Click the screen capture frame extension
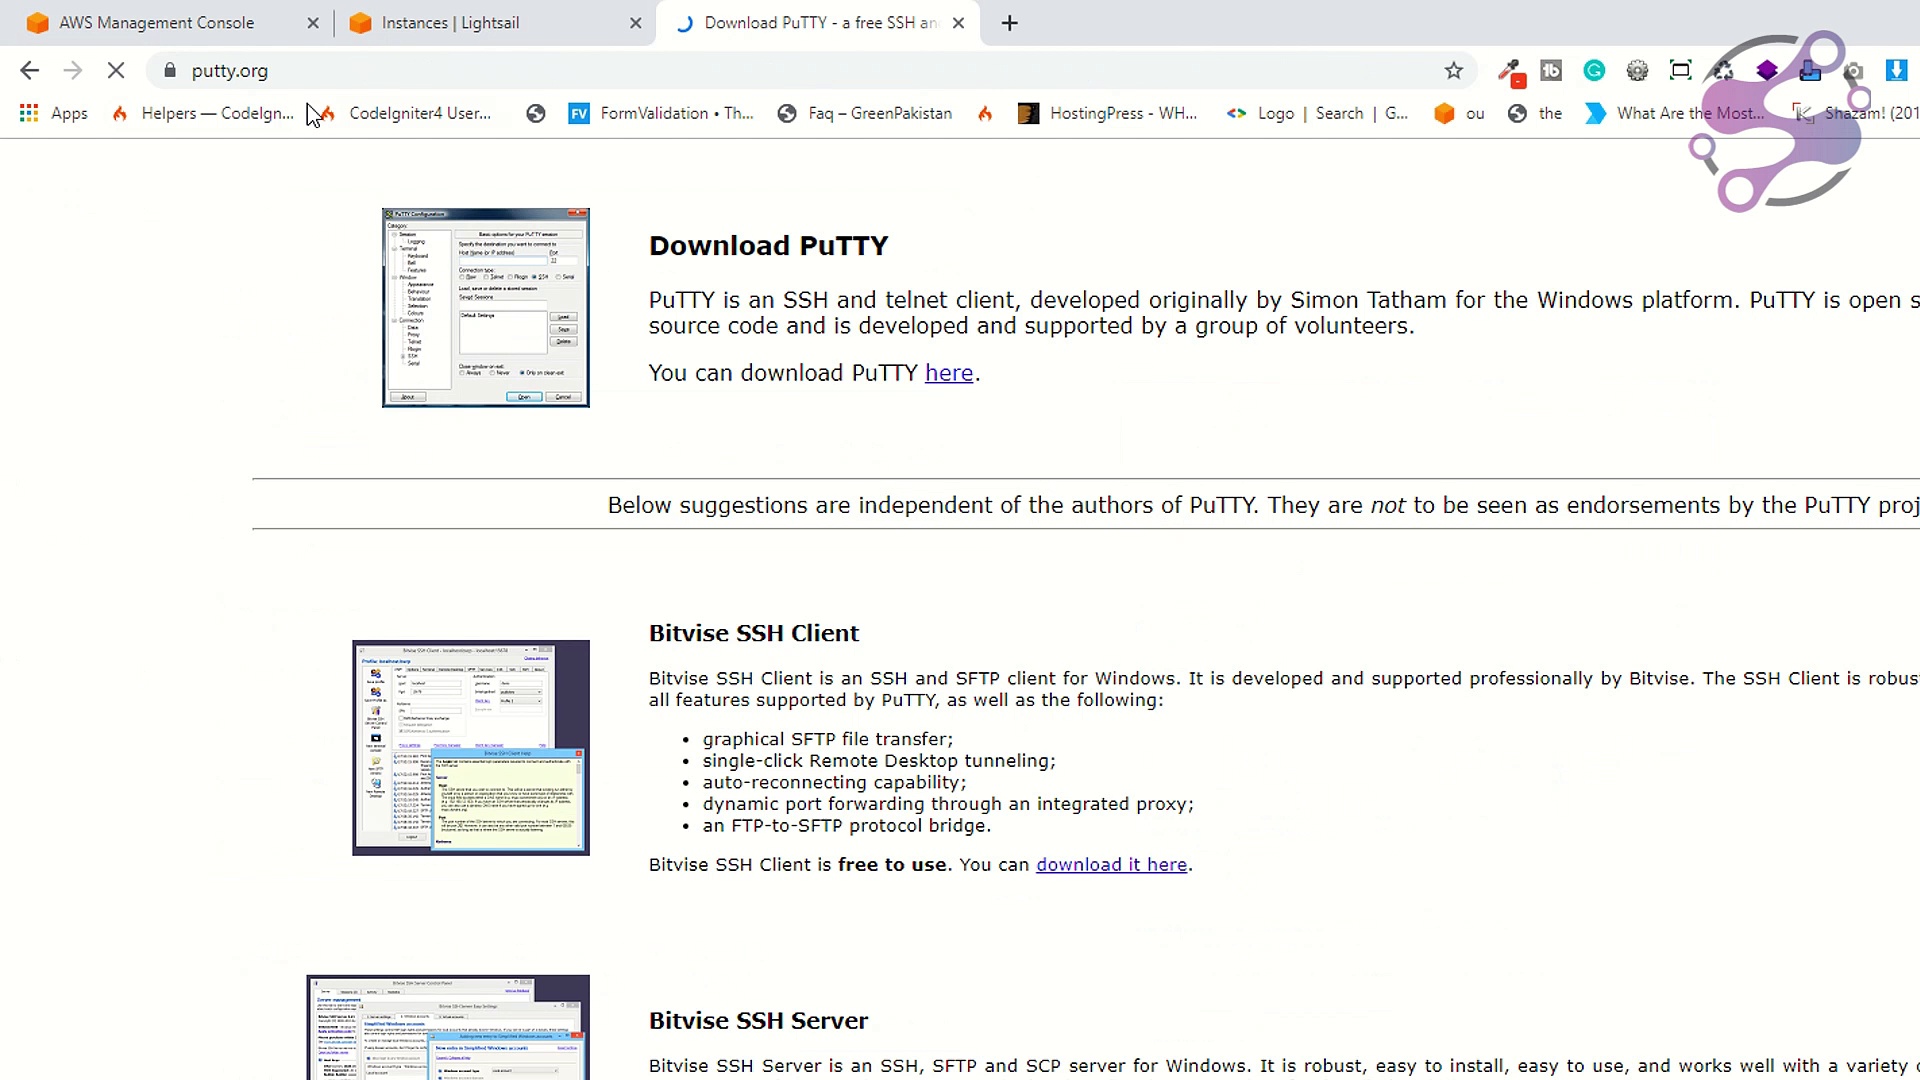This screenshot has width=1920, height=1080. [x=1680, y=70]
